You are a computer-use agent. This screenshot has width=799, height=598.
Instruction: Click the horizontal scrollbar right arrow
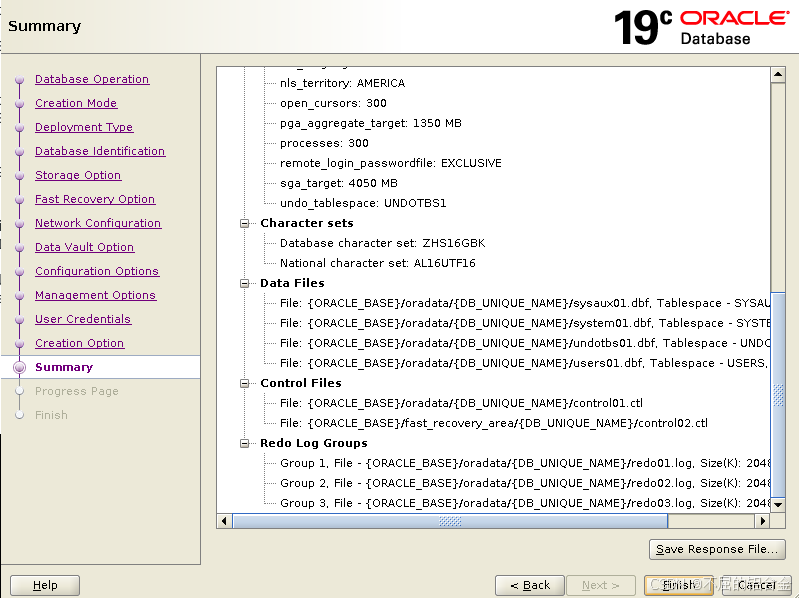pos(762,521)
